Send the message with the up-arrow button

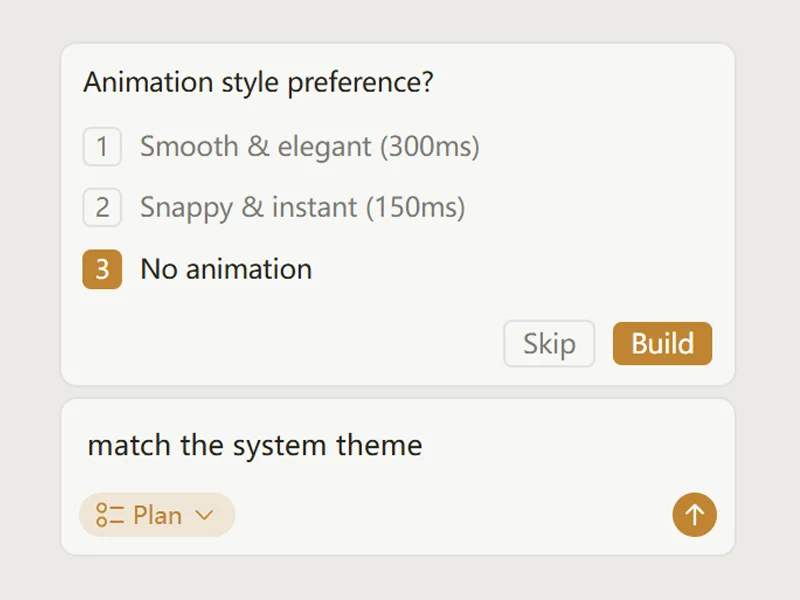coord(694,514)
